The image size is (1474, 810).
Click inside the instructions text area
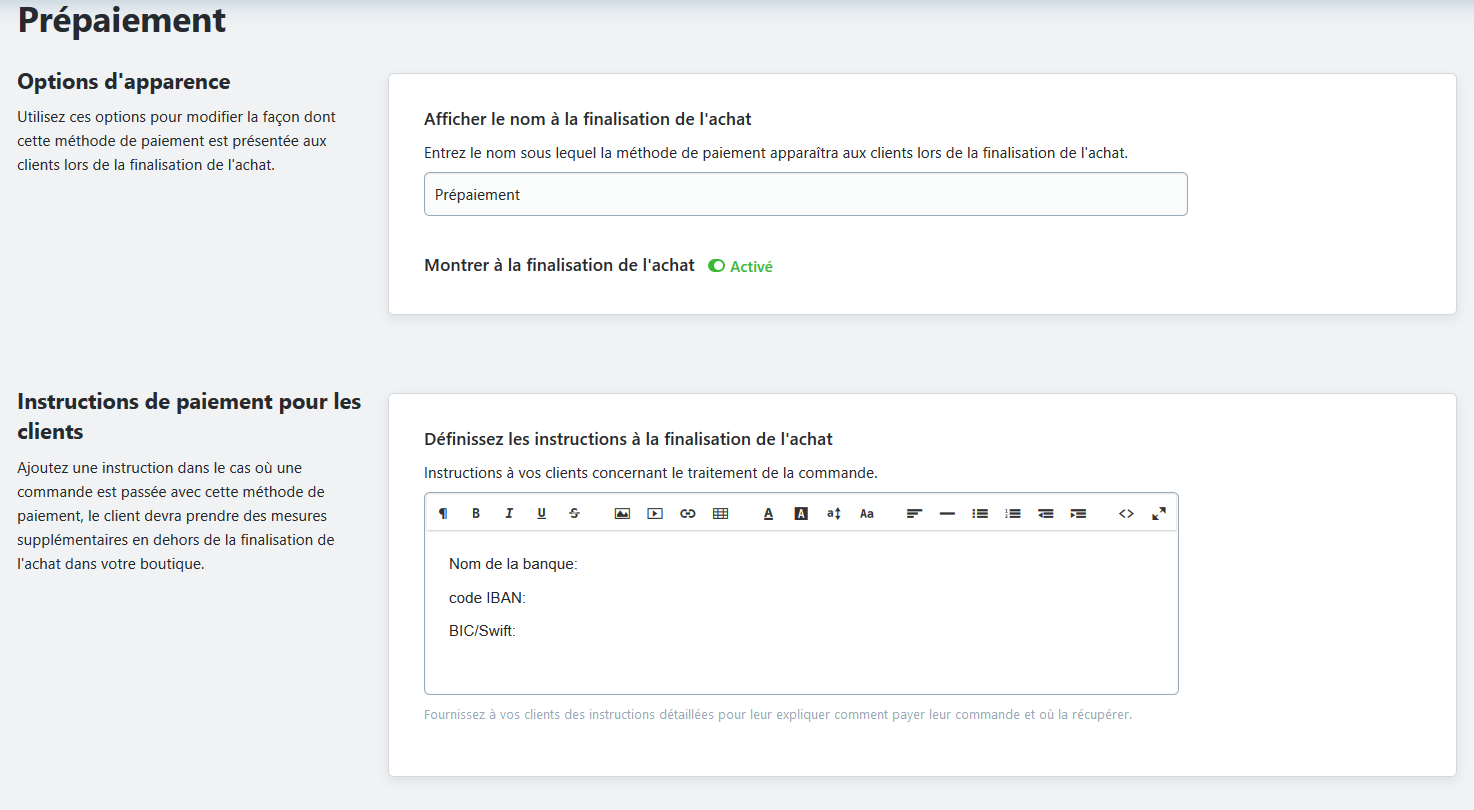(801, 612)
